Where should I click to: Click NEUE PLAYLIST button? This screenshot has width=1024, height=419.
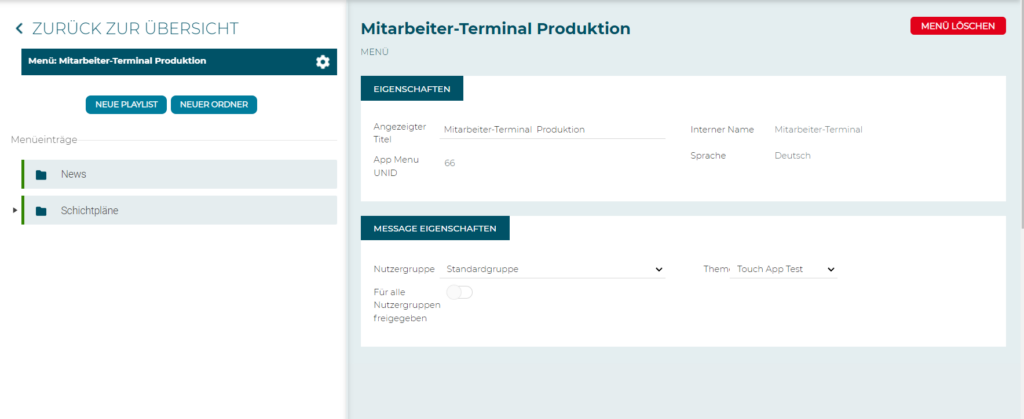click(x=127, y=104)
